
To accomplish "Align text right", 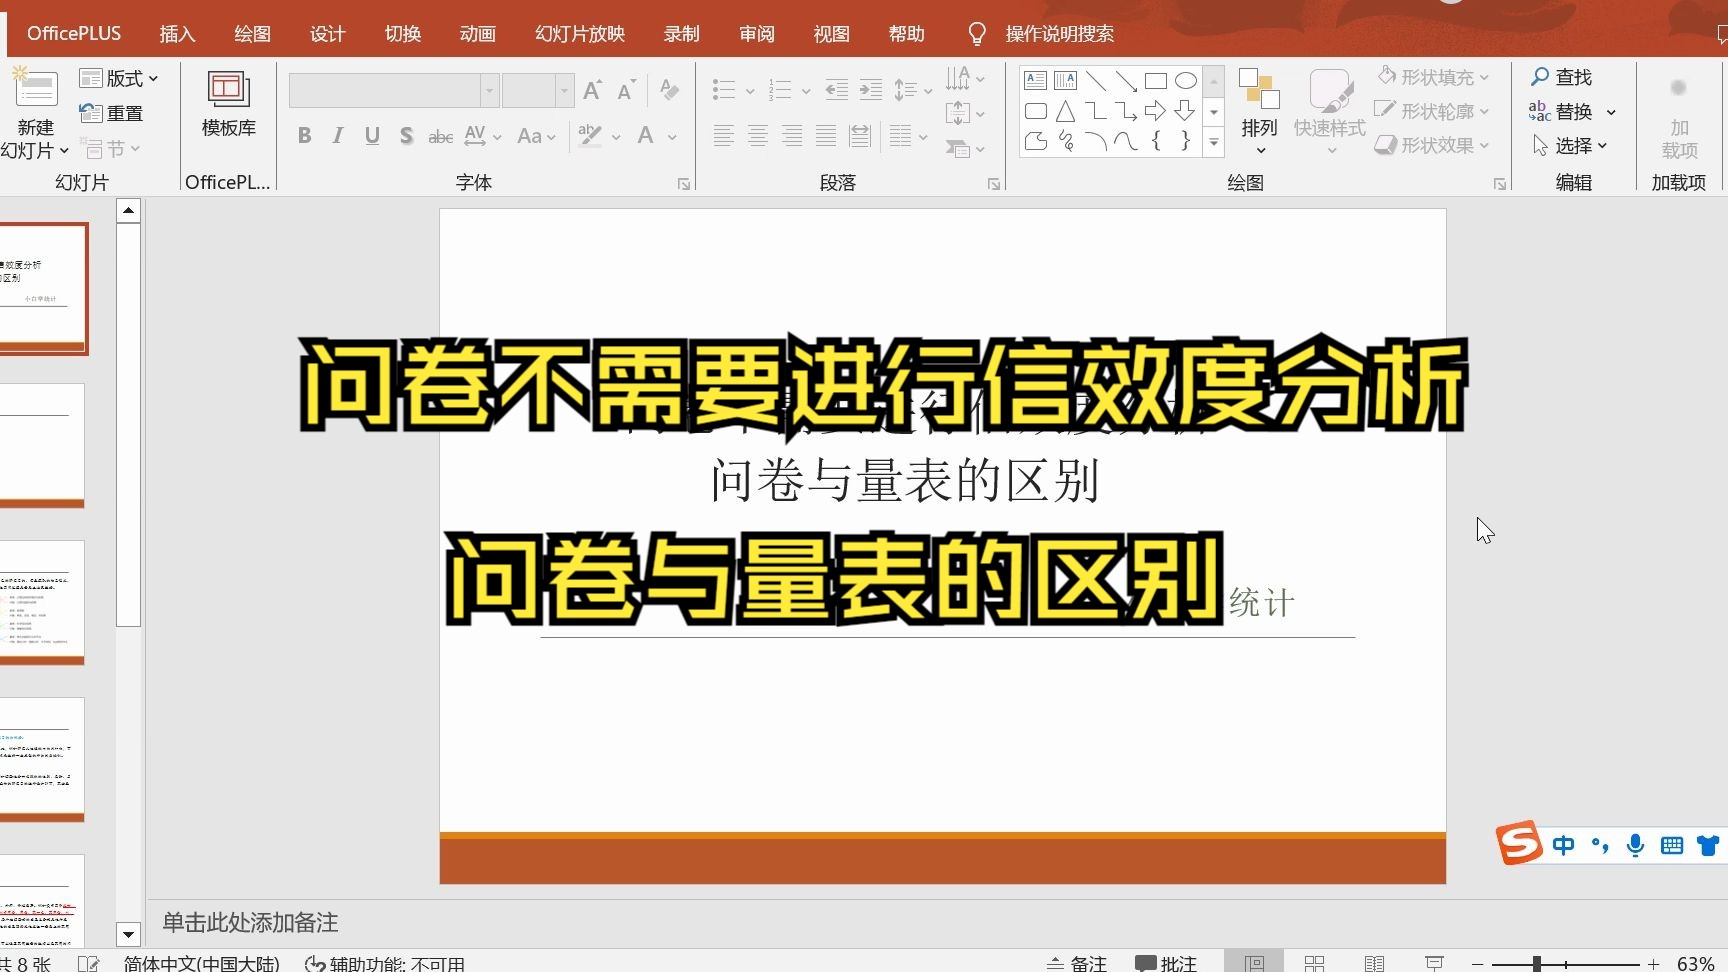I will pos(792,136).
